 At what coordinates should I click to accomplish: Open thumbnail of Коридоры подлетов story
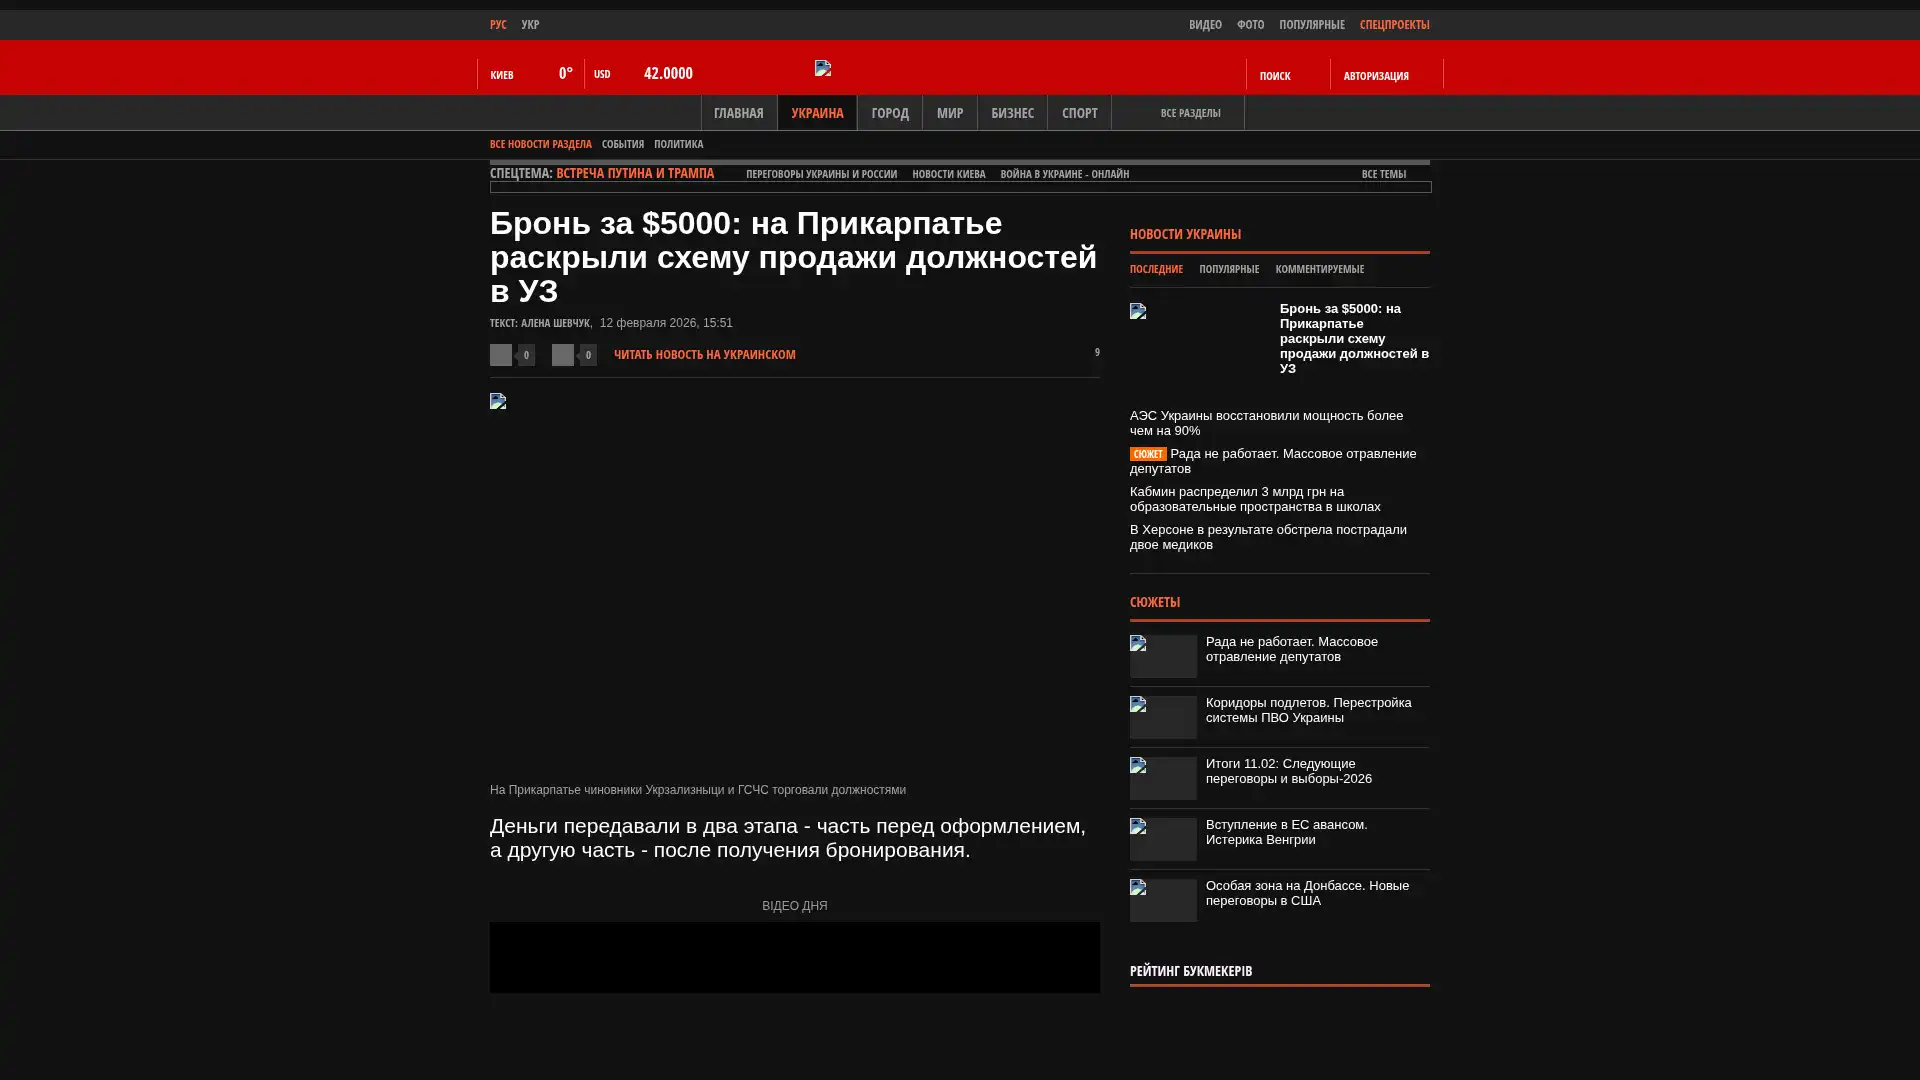pos(1163,717)
